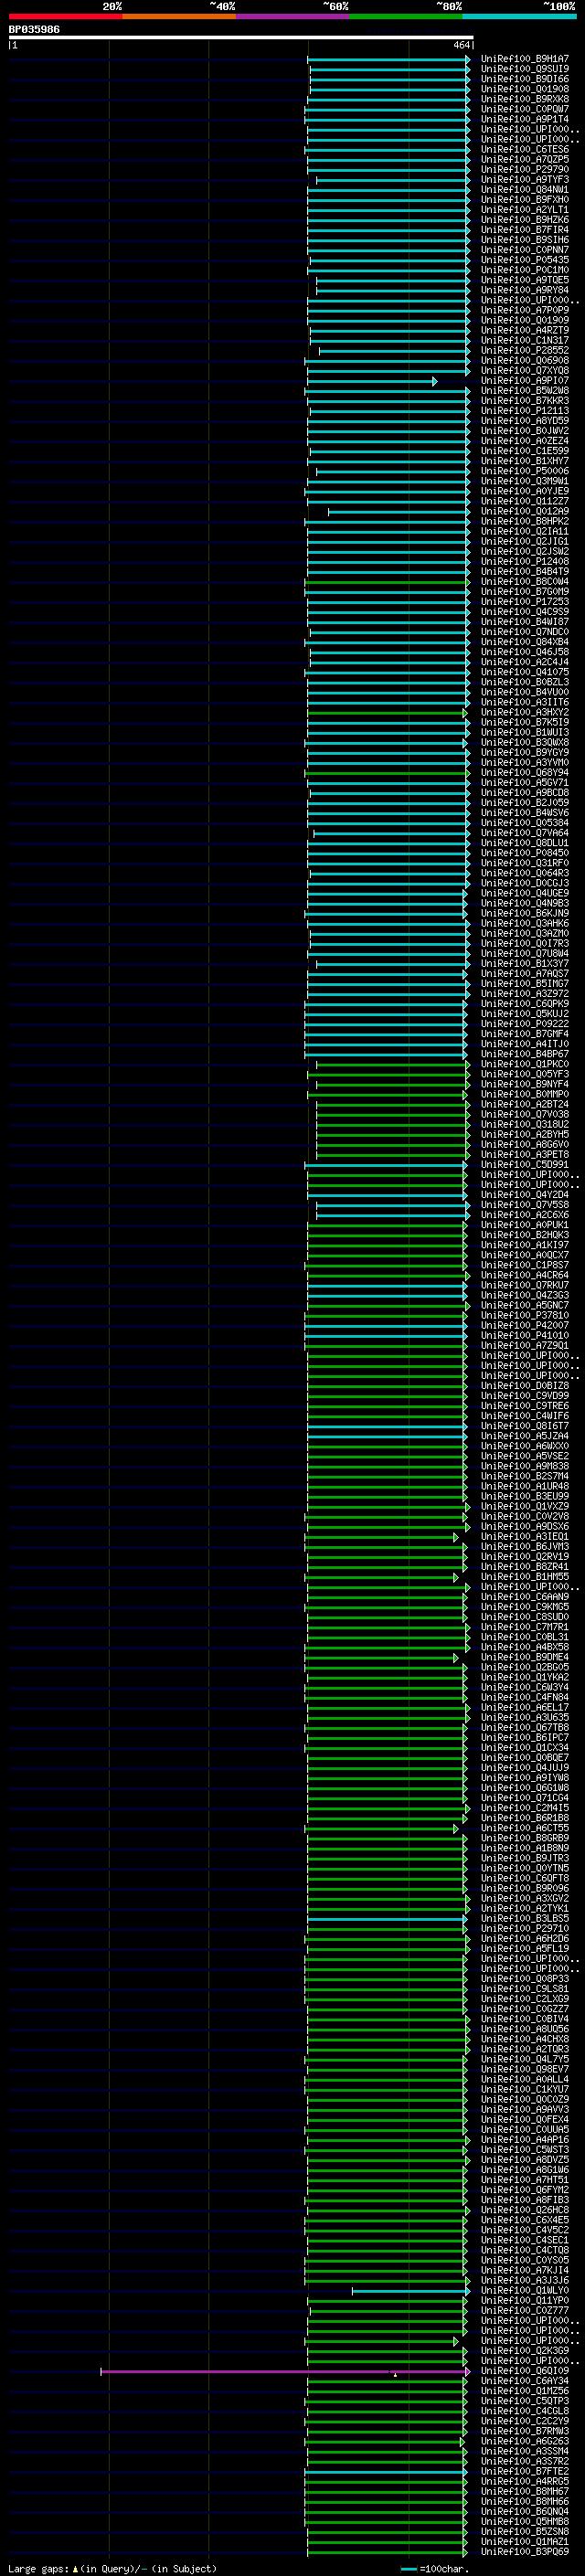The height and width of the screenshot is (2576, 585).
Task: Open the UniRef100_P42007 hit
Action: coord(525,1326)
